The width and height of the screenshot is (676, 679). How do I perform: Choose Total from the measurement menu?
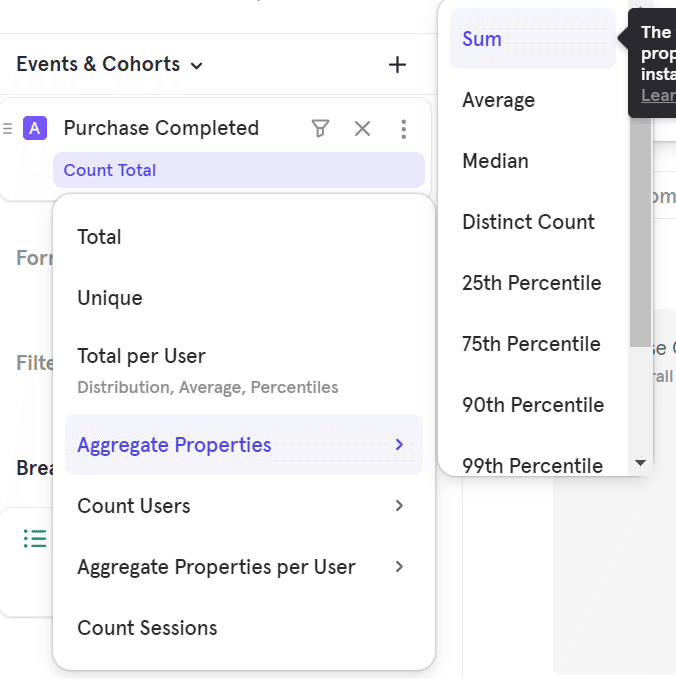point(244,237)
